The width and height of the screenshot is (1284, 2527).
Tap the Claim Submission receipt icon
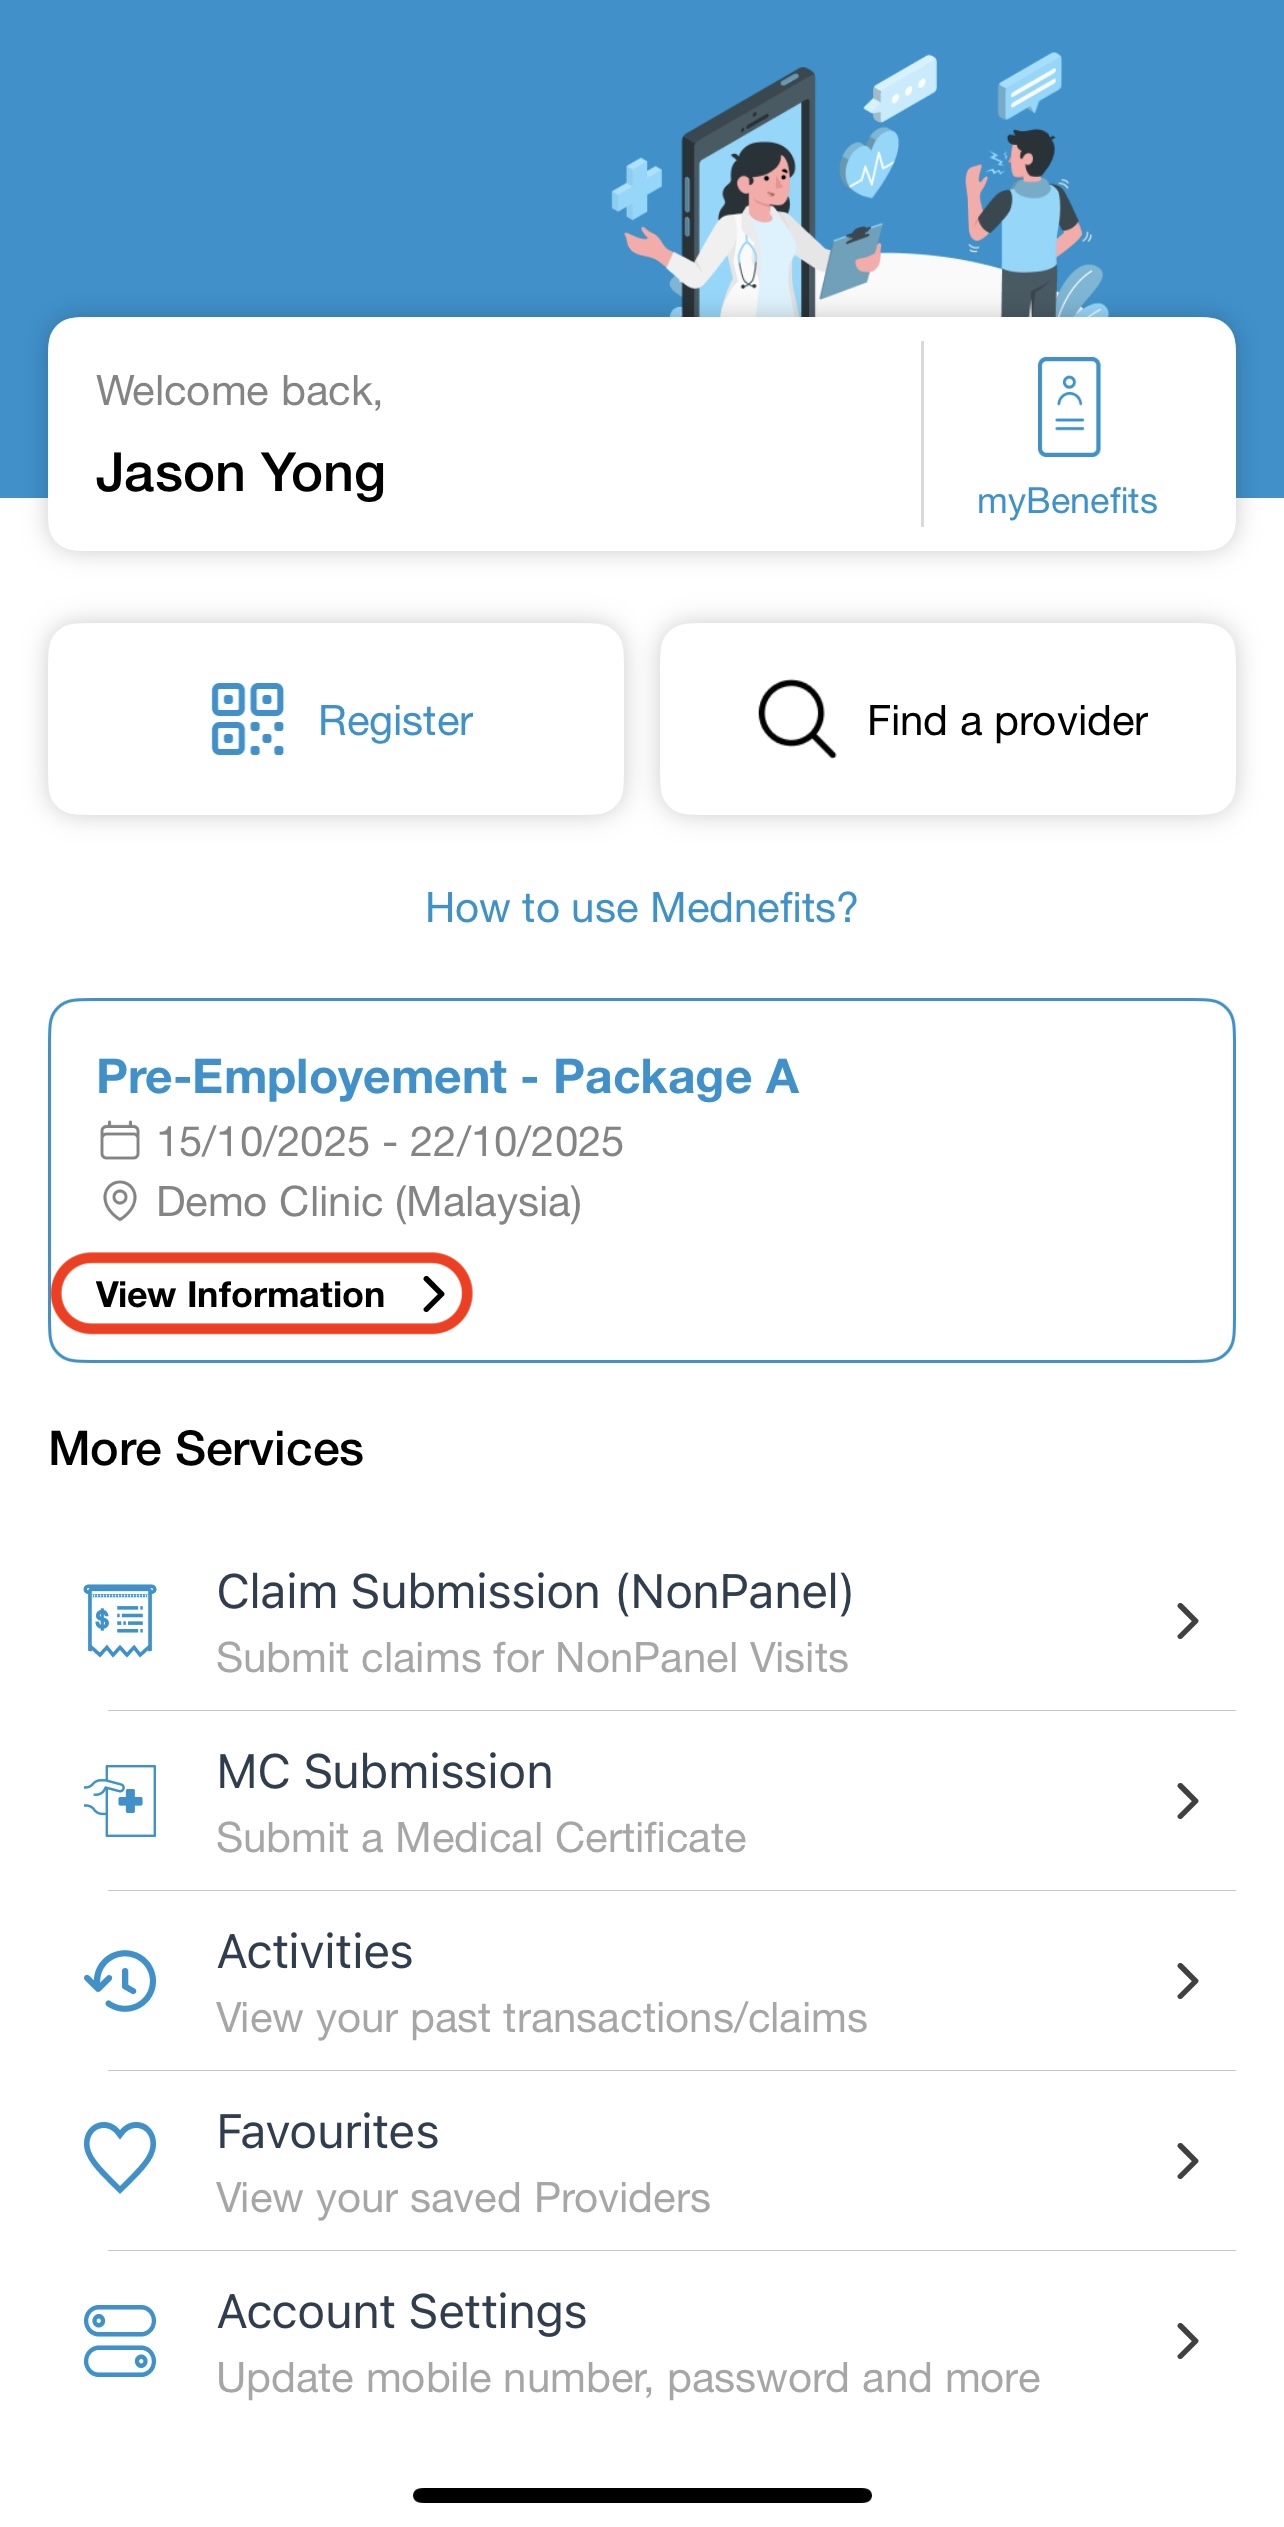(x=120, y=1620)
